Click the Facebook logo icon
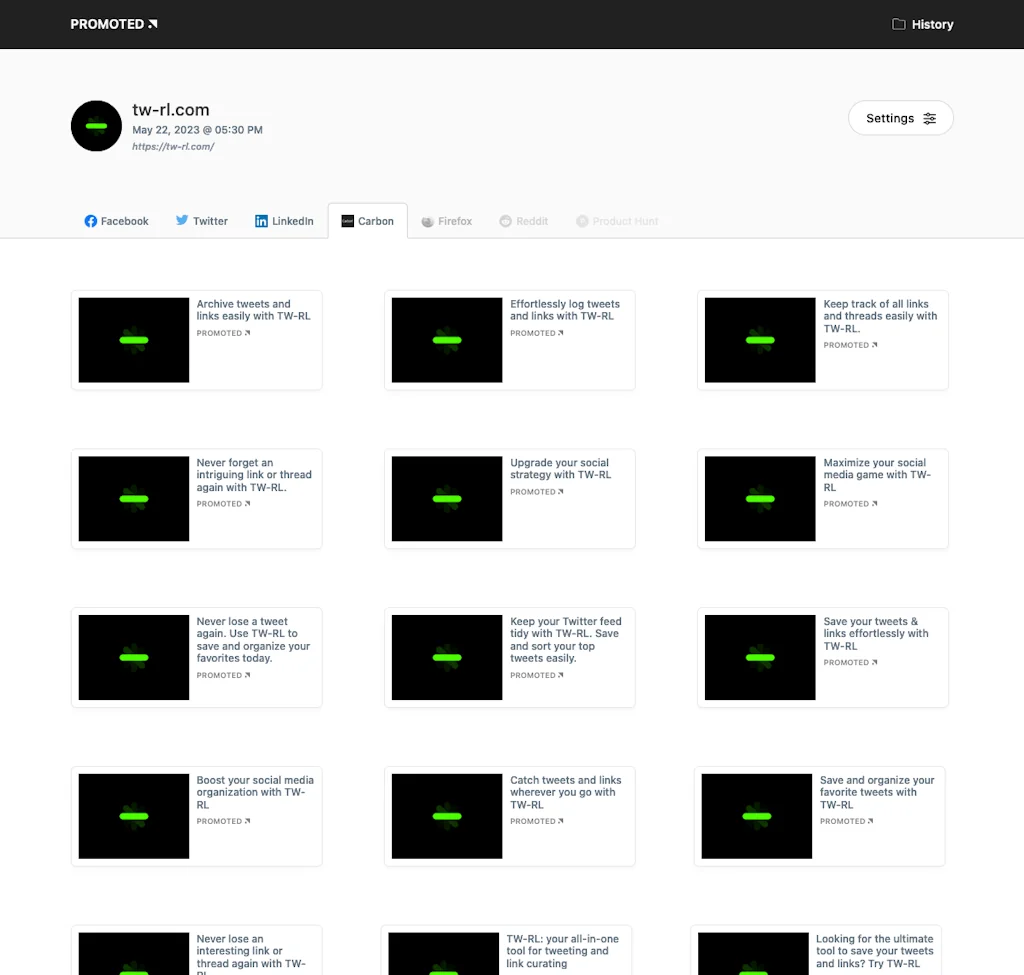1024x975 pixels. pyautogui.click(x=91, y=221)
